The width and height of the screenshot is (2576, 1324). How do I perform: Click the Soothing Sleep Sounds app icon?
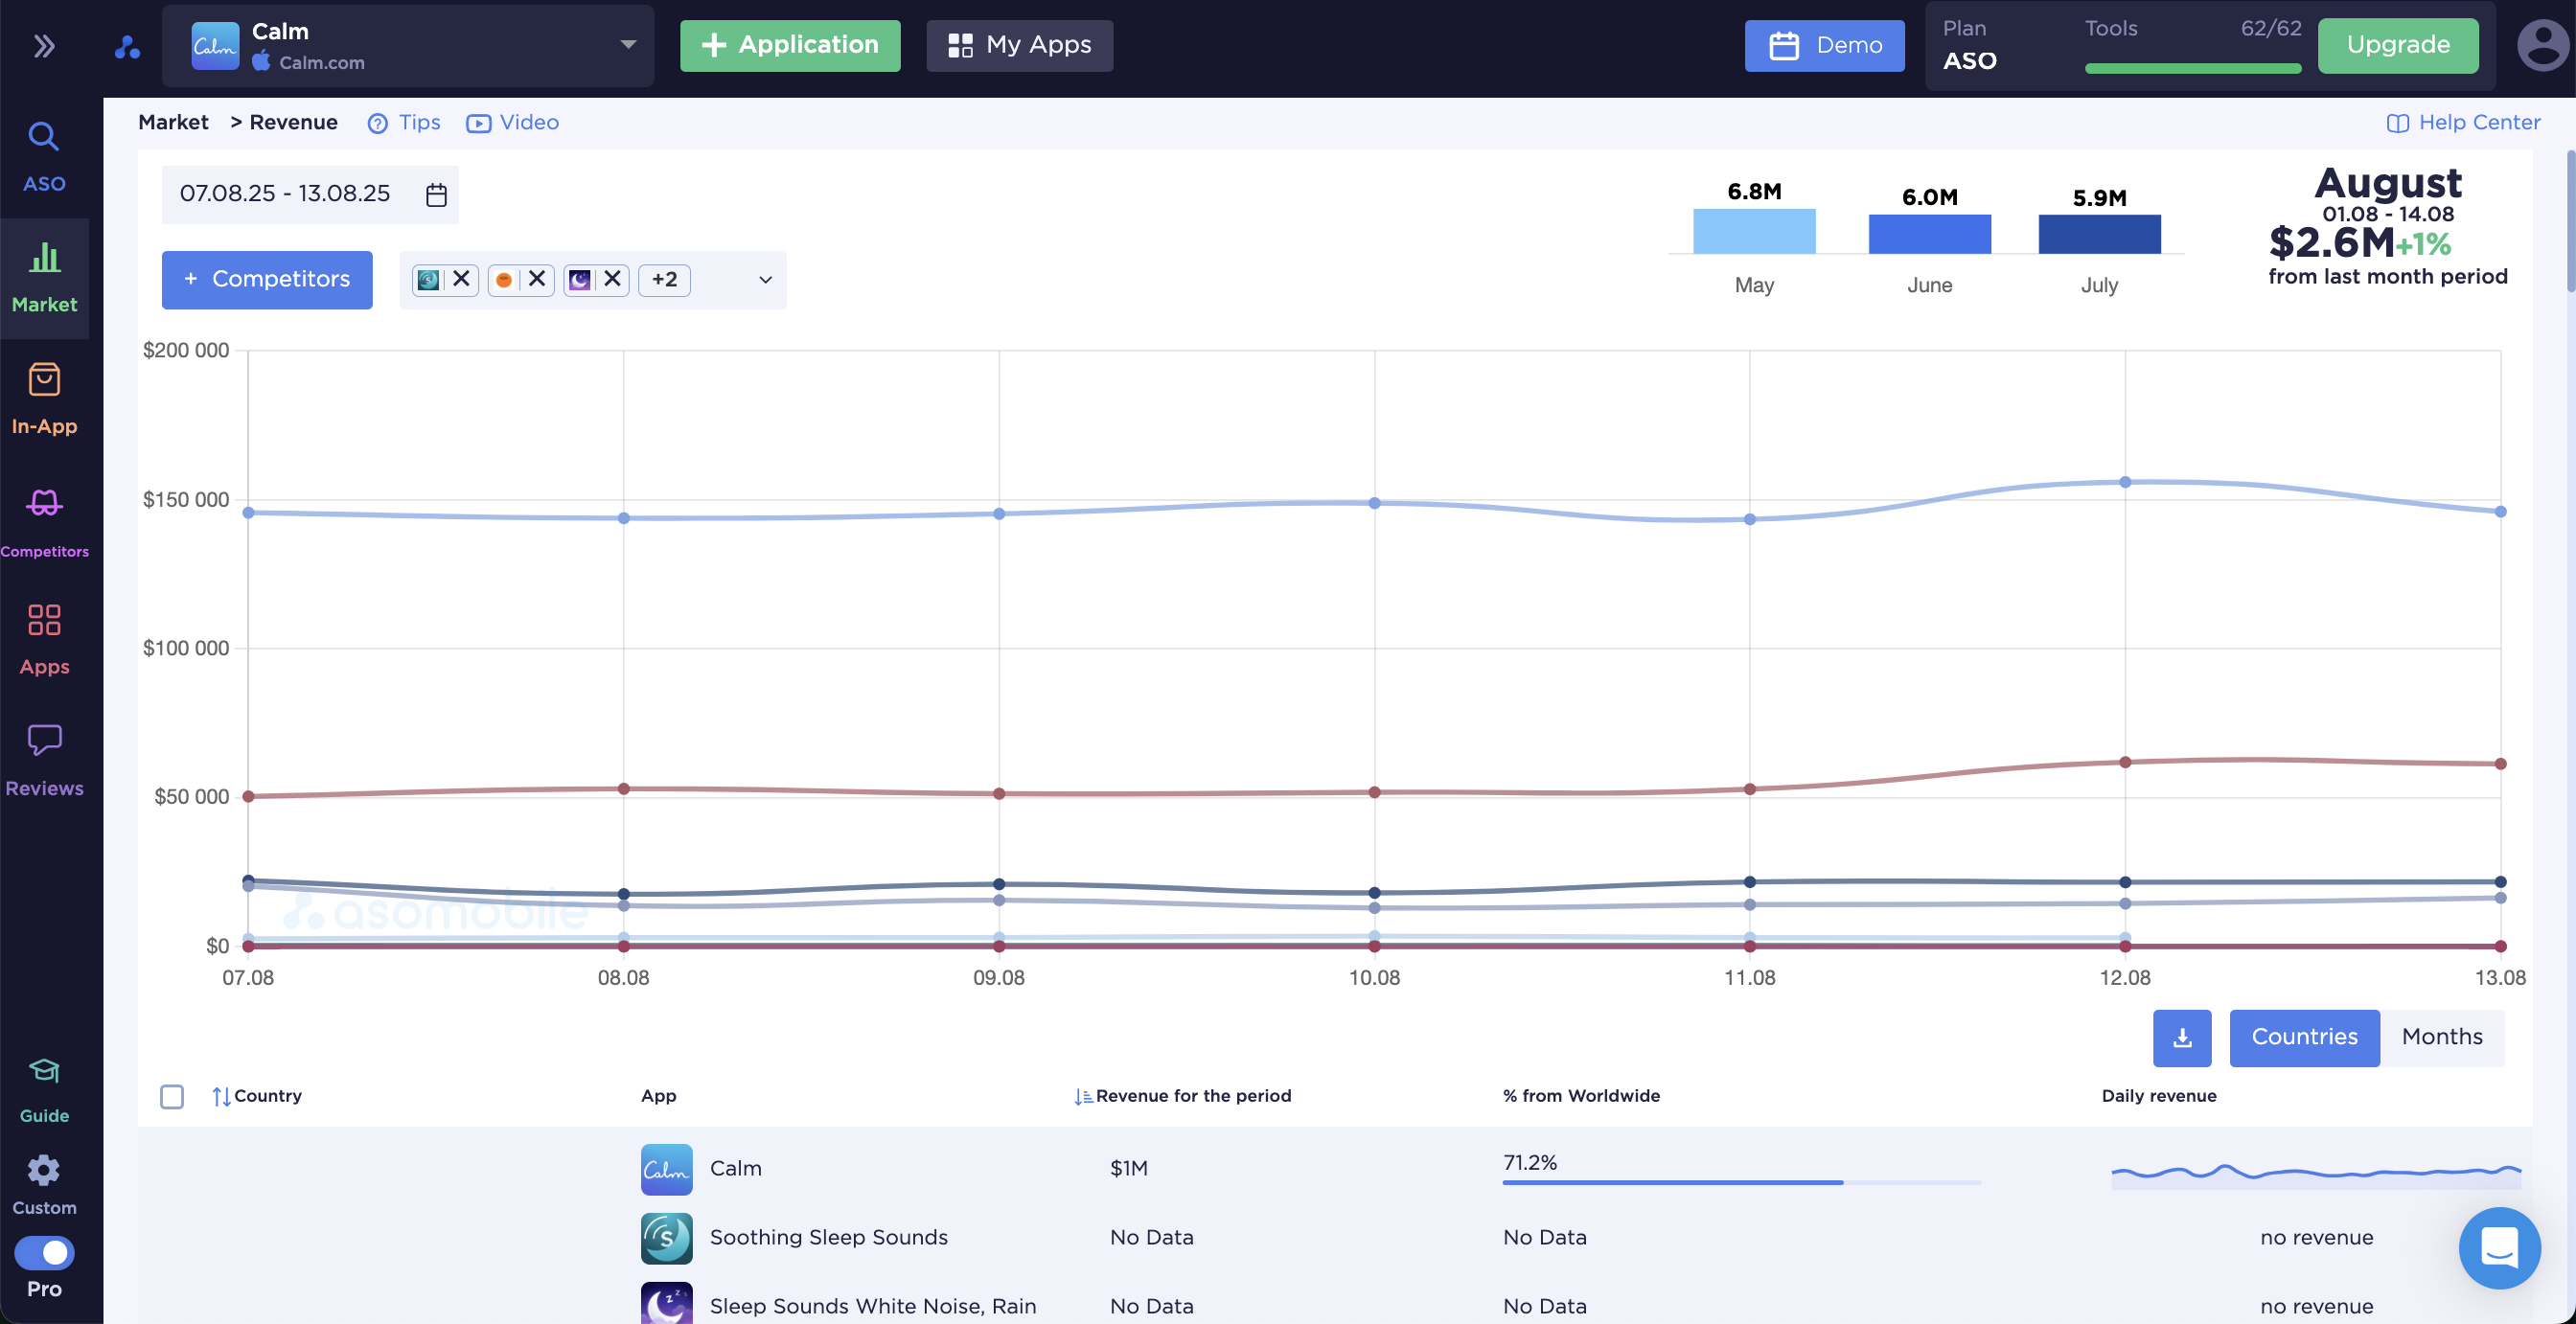tap(666, 1238)
